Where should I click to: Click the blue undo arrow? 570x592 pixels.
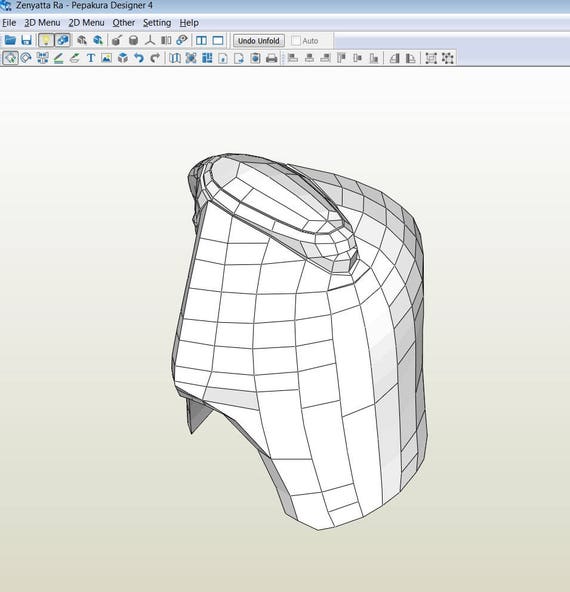pyautogui.click(x=139, y=58)
